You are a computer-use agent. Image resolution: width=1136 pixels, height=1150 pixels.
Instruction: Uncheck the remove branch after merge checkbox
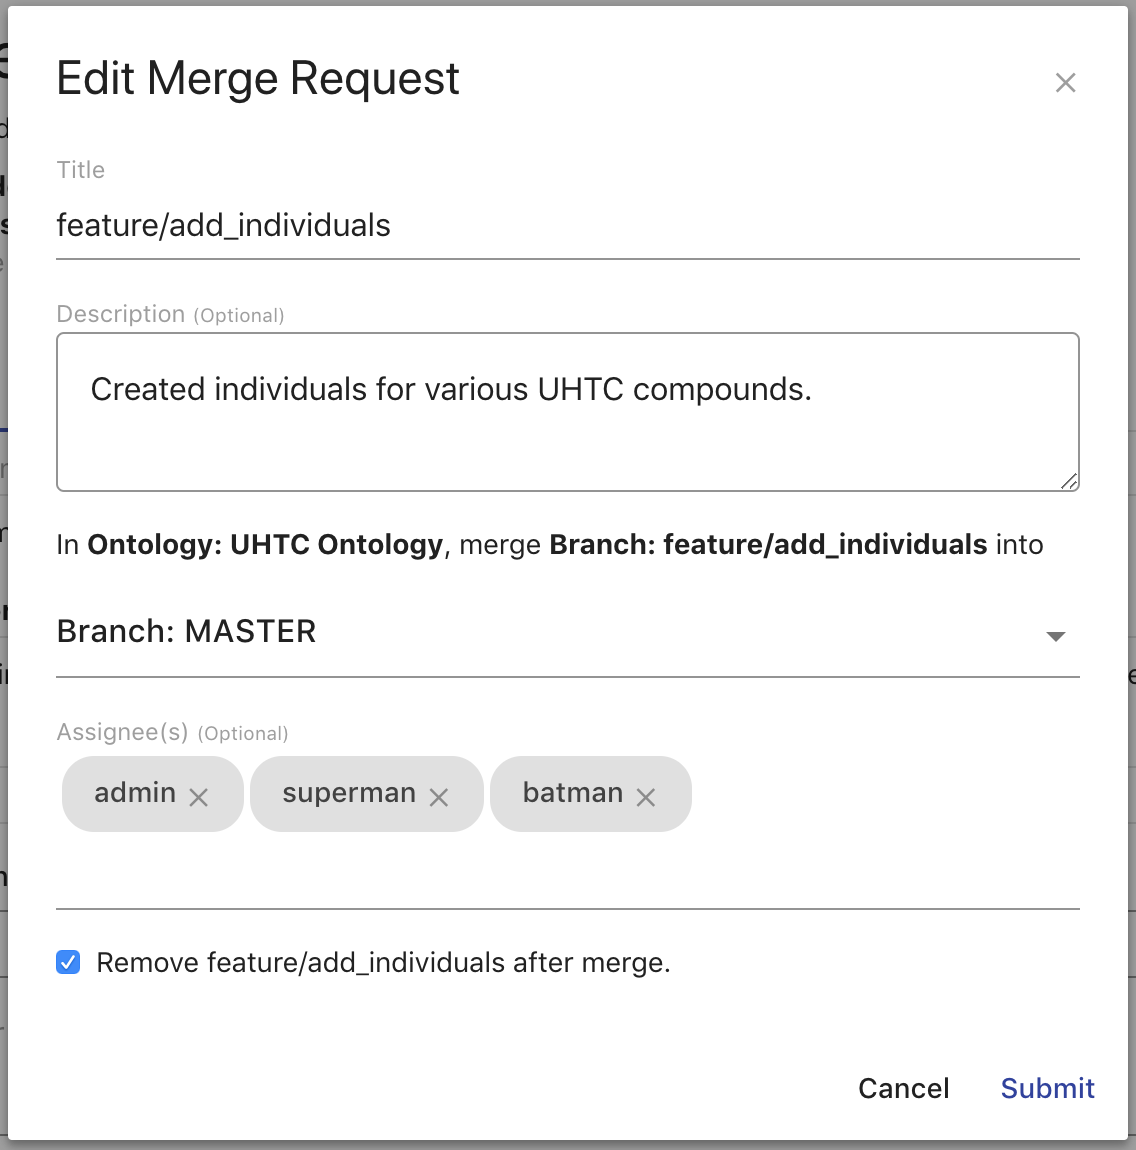pos(68,963)
